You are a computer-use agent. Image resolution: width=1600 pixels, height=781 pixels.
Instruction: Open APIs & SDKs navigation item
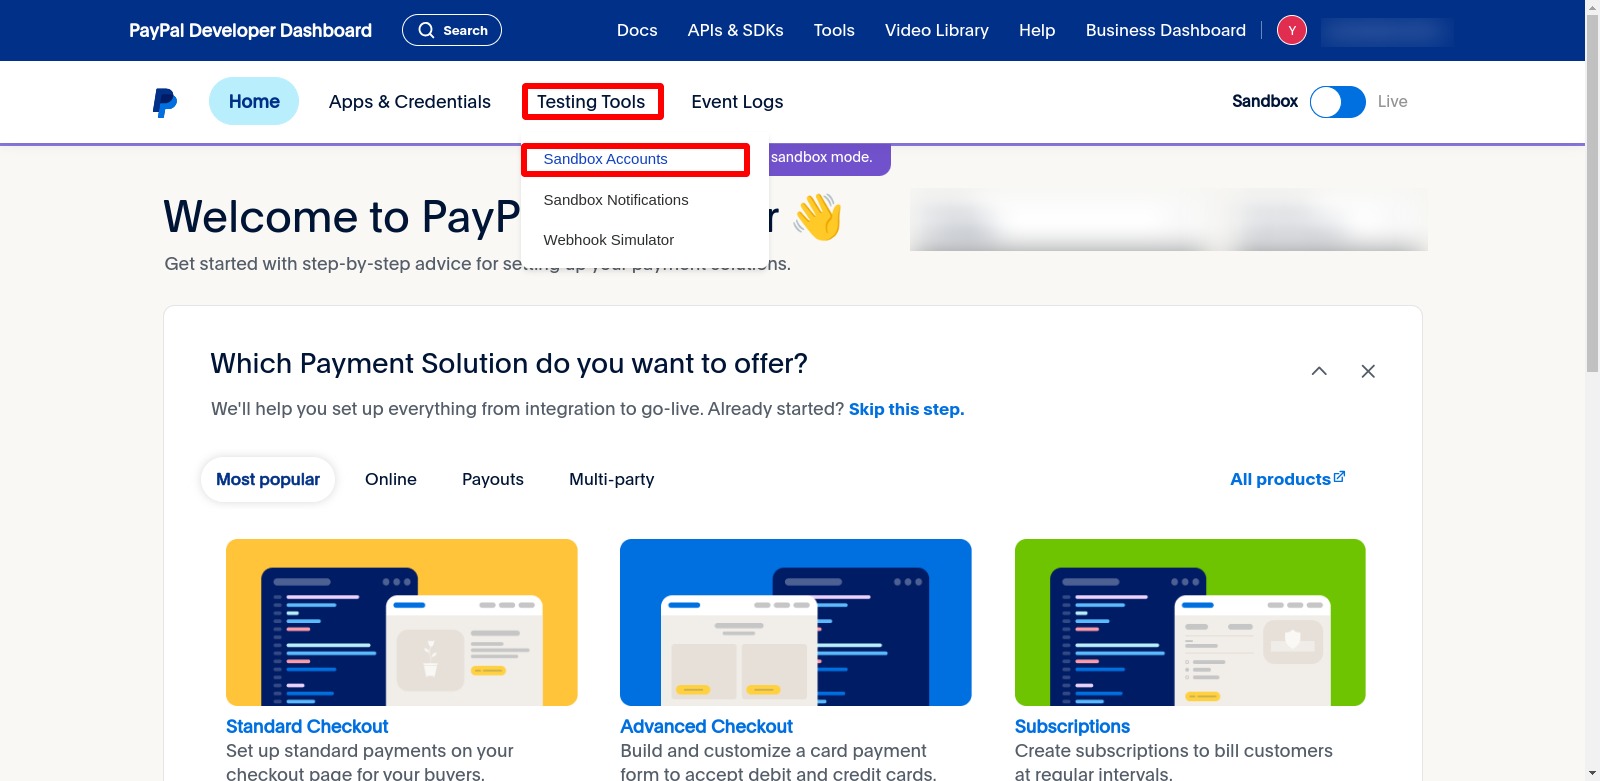(x=736, y=30)
